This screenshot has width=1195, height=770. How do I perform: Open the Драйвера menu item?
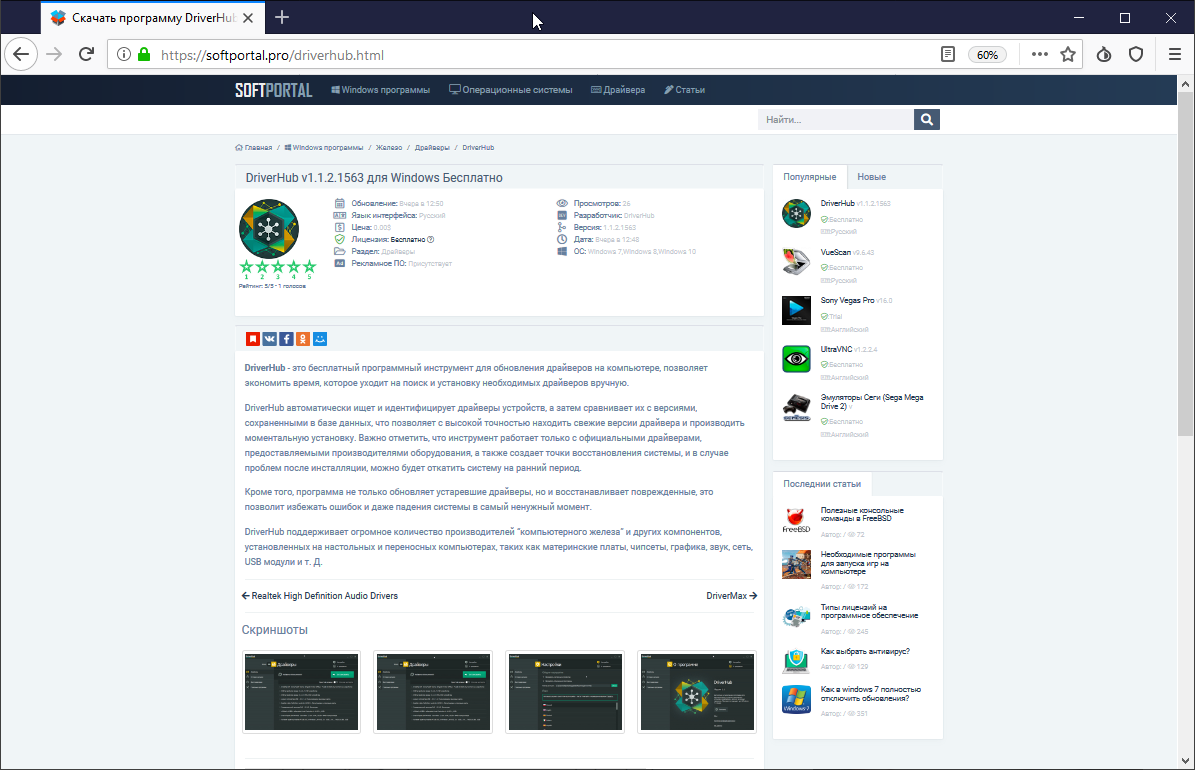[x=618, y=90]
